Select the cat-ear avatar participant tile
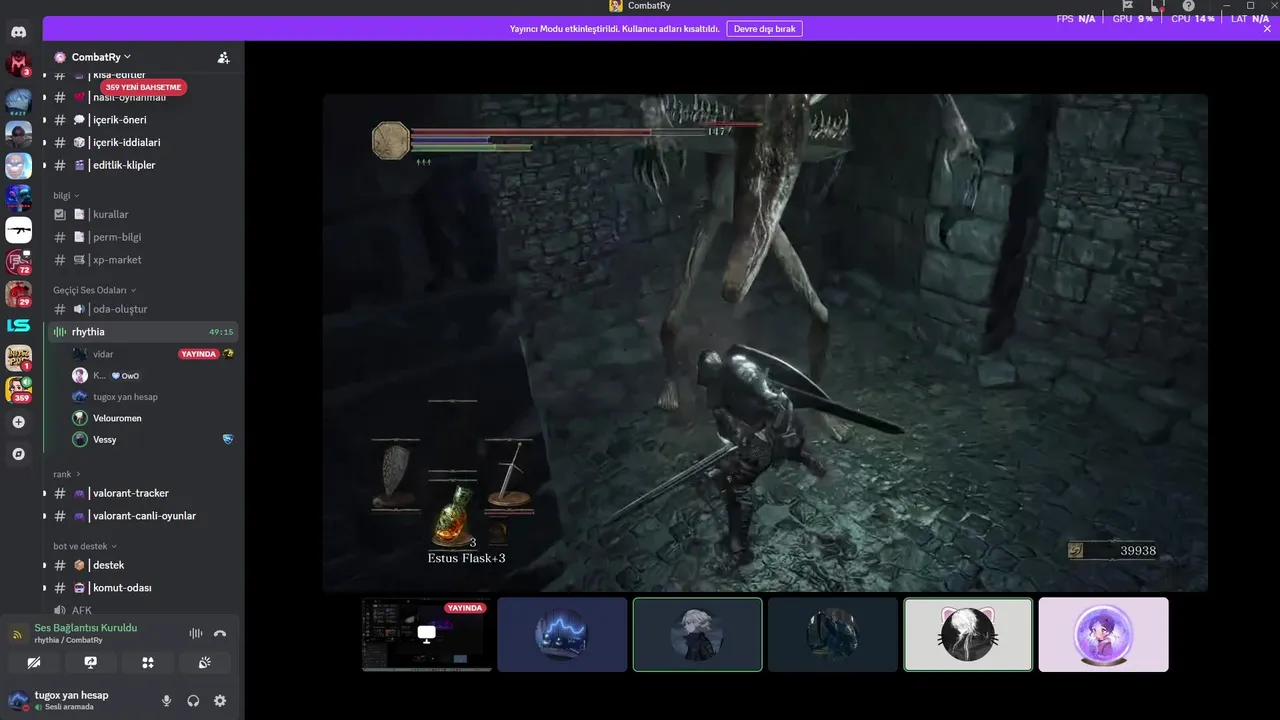Image resolution: width=1280 pixels, height=720 pixels. point(968,634)
